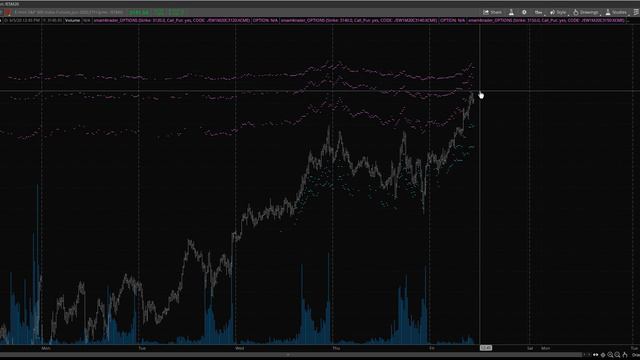The image size is (640, 360).
Task: Click the Wed label on time axis
Action: click(240, 348)
